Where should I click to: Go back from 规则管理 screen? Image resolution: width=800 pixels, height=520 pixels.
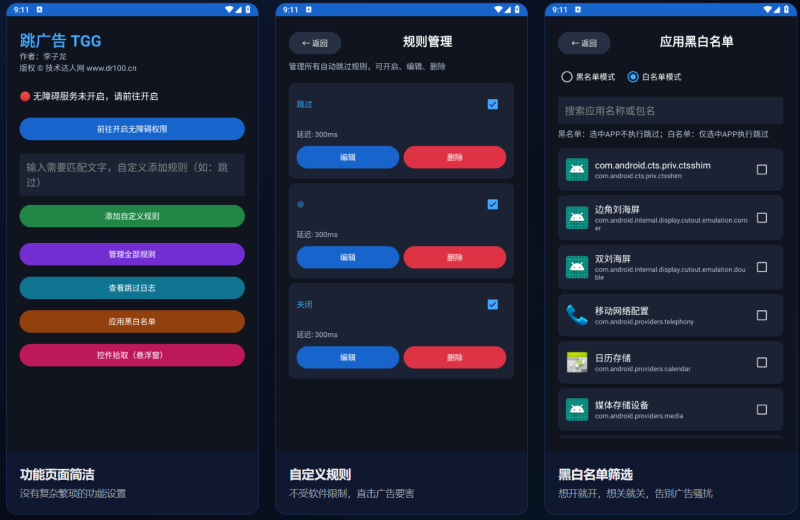(315, 43)
